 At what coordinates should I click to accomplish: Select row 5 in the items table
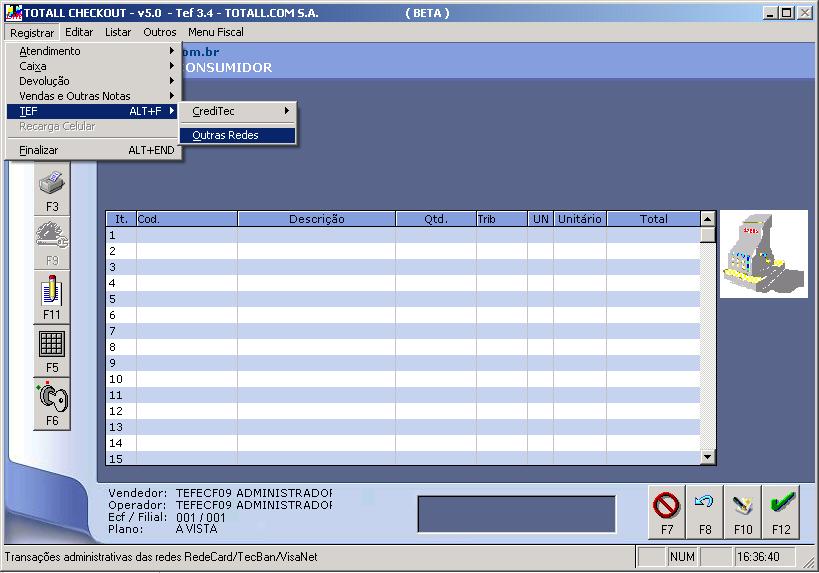(403, 299)
